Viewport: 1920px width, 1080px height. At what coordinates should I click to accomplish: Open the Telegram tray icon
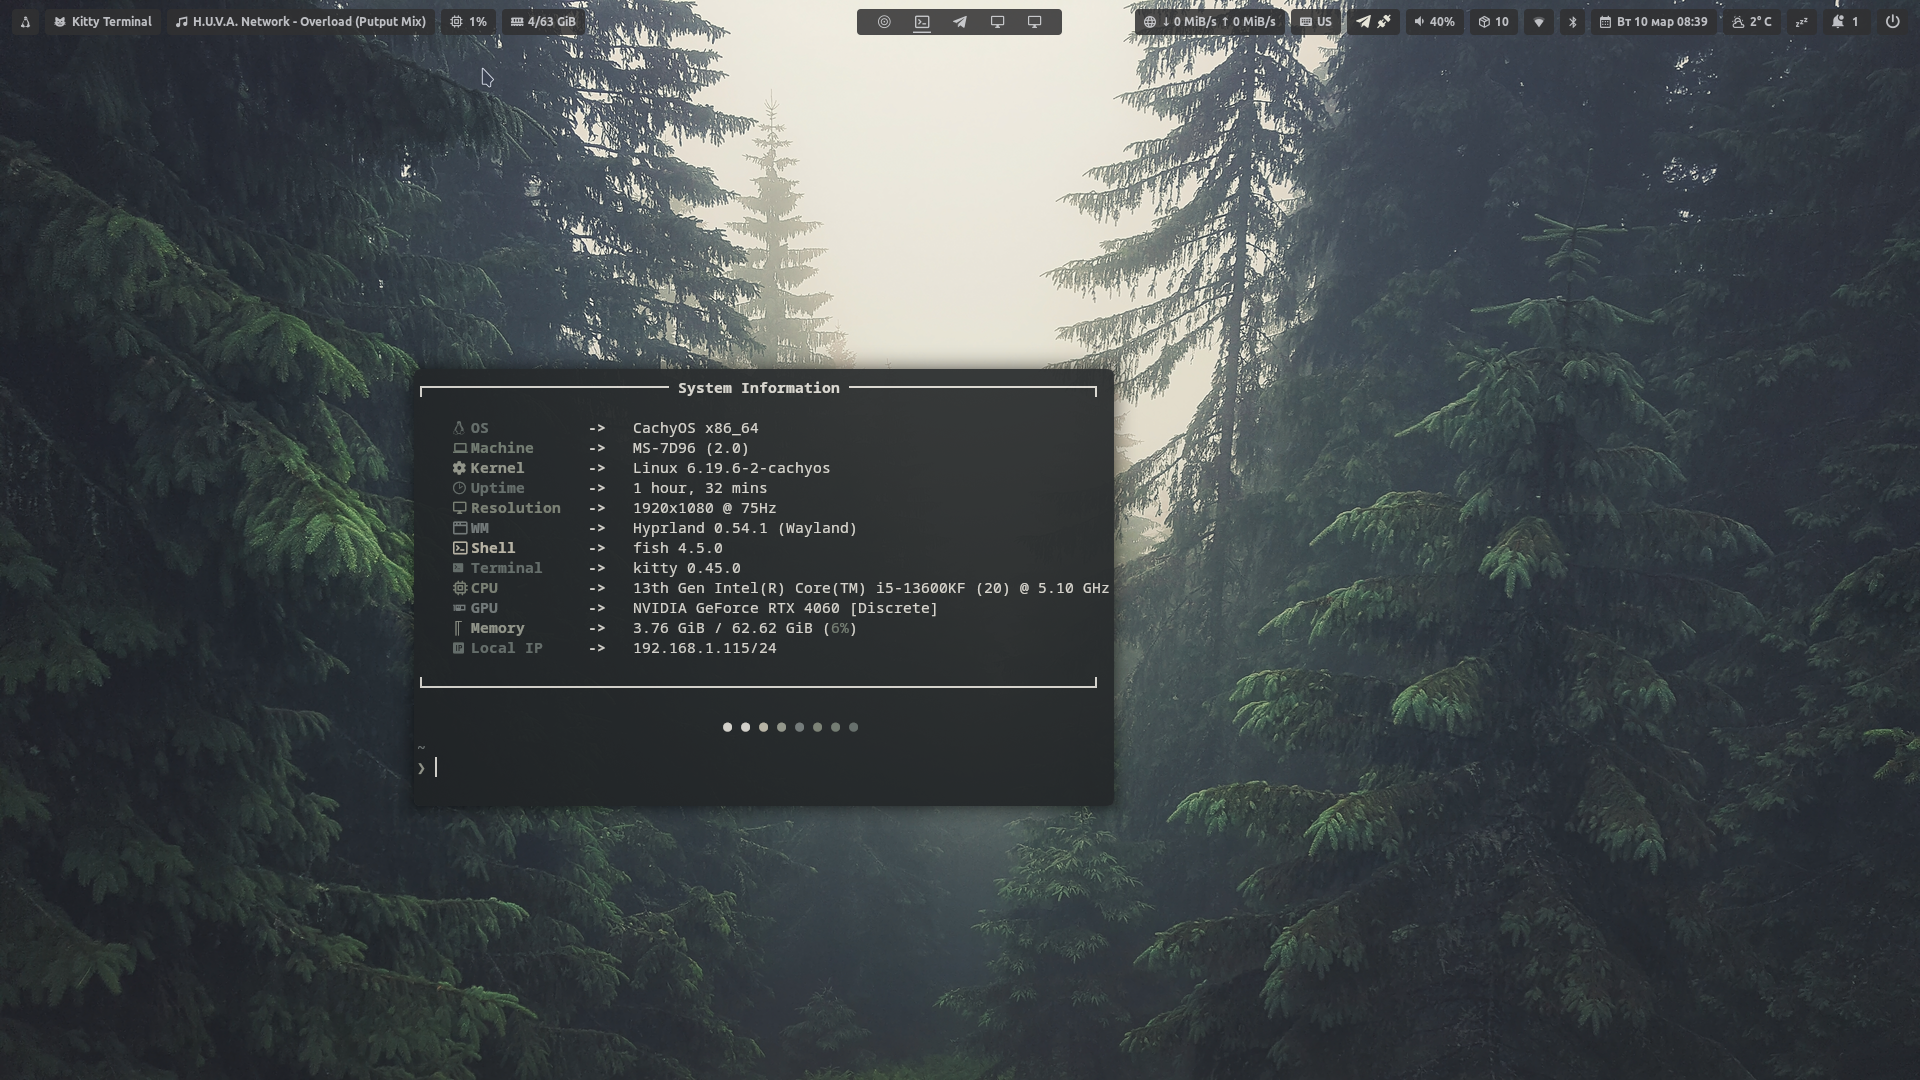1362,21
